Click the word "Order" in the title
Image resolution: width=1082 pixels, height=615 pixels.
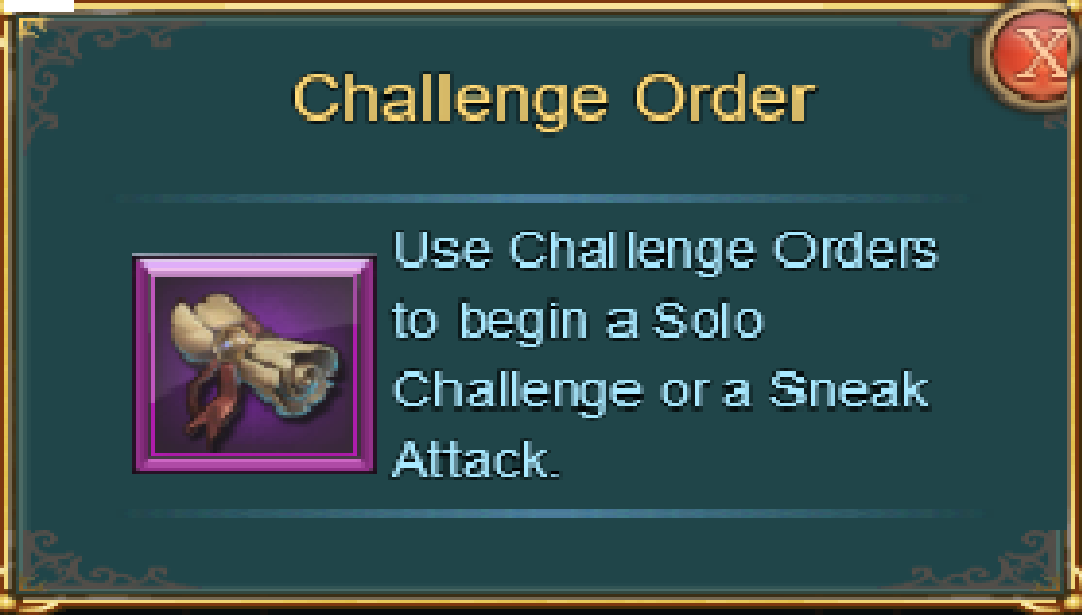(726, 97)
